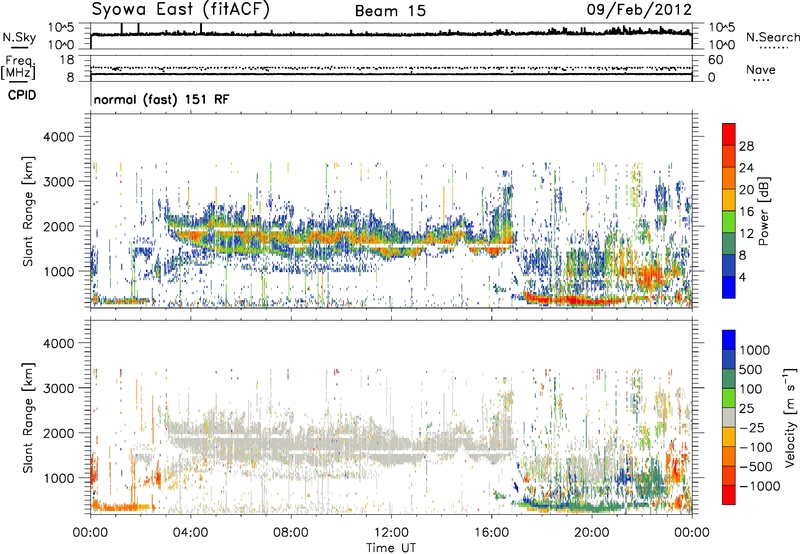Click the gray velocity segment between 25 and -25
800x554 pixels.
[x=729, y=417]
